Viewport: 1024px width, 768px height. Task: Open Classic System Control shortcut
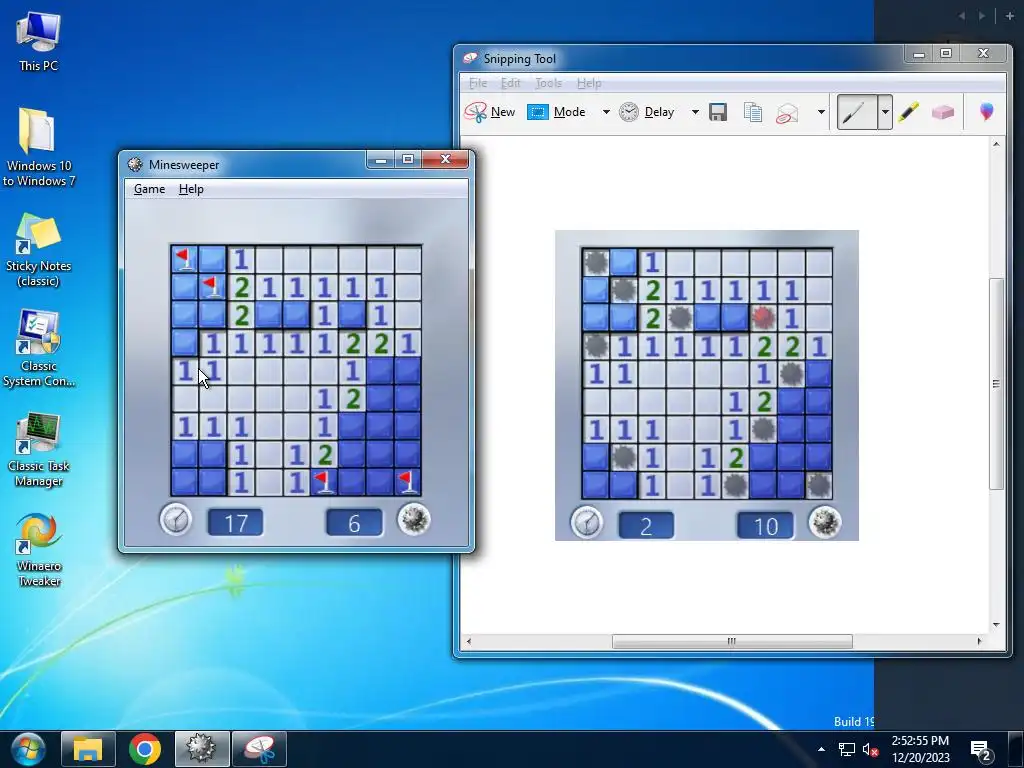(x=38, y=349)
